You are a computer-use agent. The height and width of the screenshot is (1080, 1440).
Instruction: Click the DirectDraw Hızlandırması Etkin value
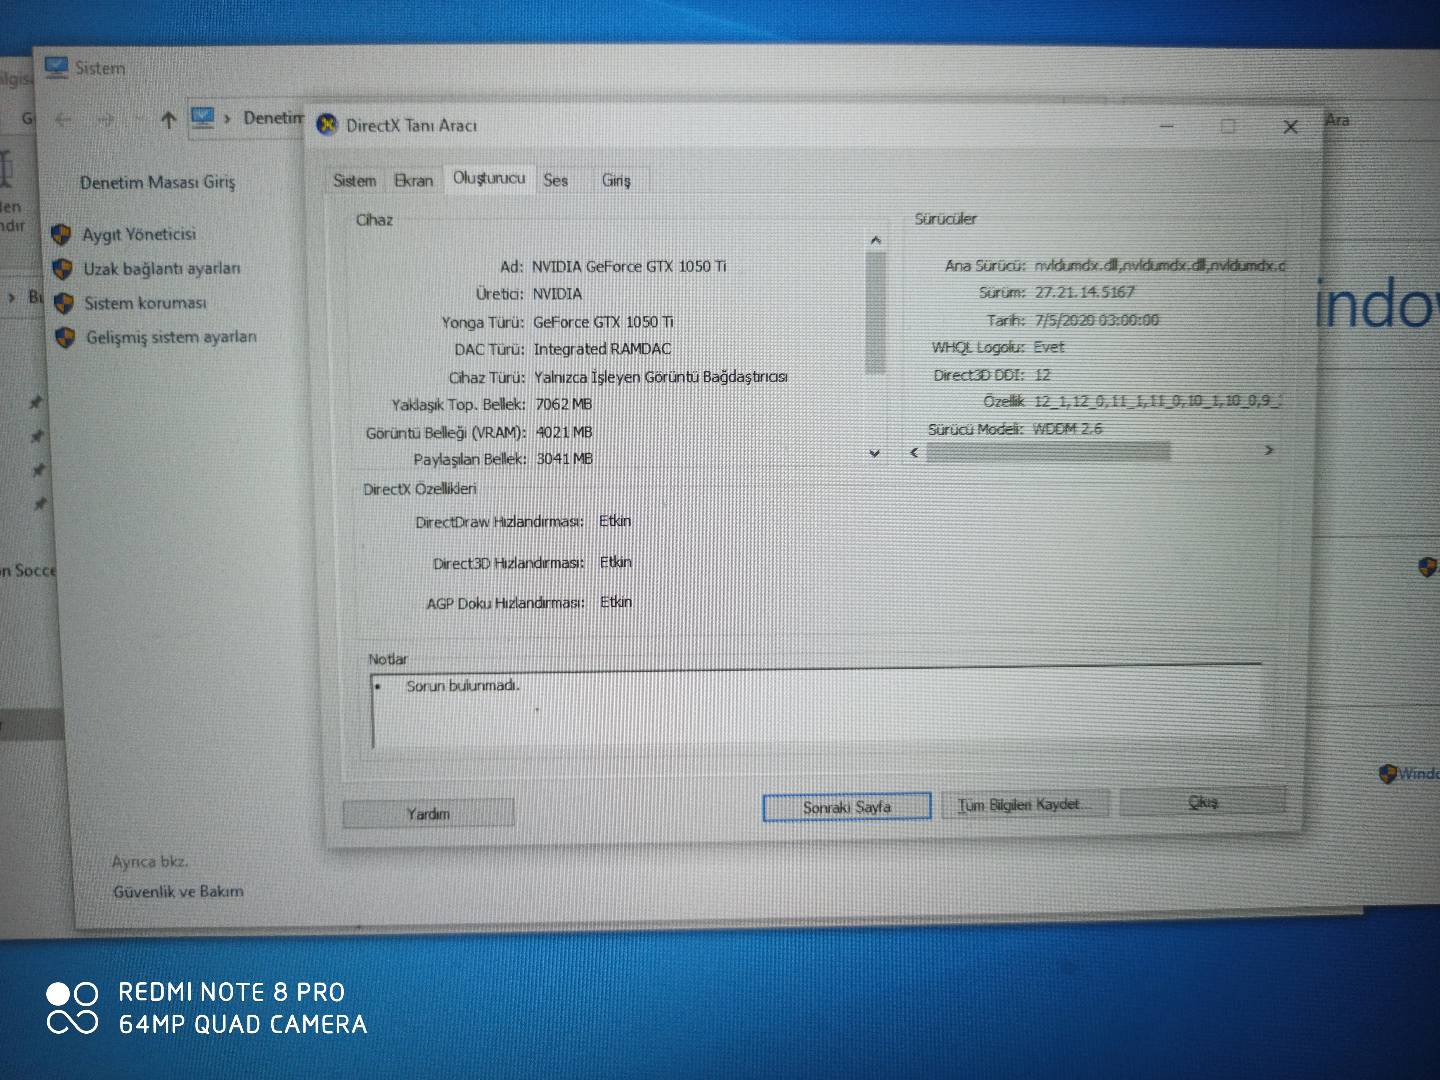tap(615, 521)
